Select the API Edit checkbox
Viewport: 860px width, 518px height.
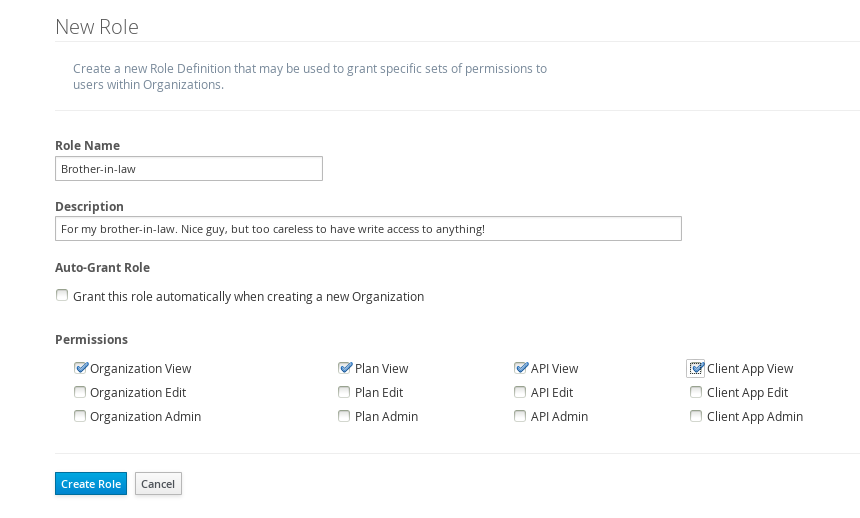(521, 392)
